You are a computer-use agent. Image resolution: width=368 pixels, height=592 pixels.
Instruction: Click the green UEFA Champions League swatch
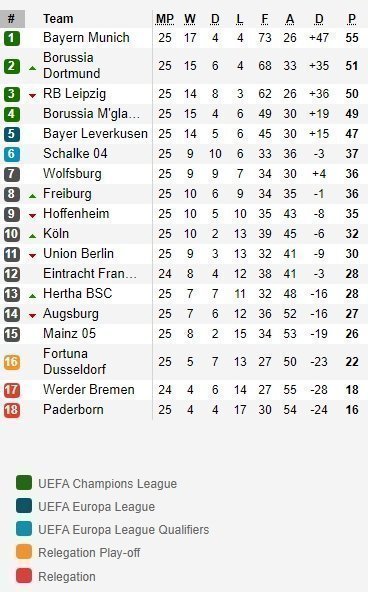tap(24, 483)
